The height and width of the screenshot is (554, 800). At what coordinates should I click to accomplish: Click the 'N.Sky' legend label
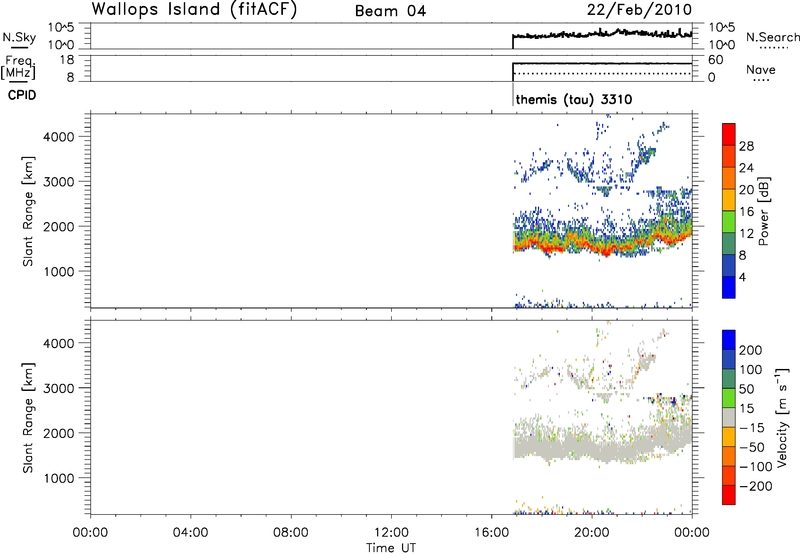(x=19, y=37)
